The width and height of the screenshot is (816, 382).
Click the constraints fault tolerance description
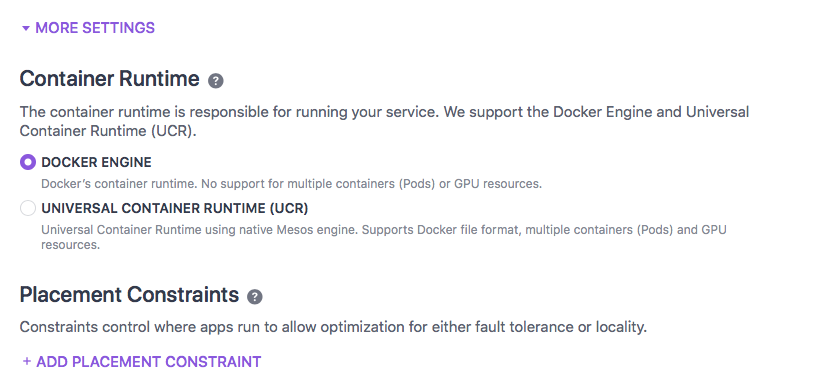coord(333,327)
